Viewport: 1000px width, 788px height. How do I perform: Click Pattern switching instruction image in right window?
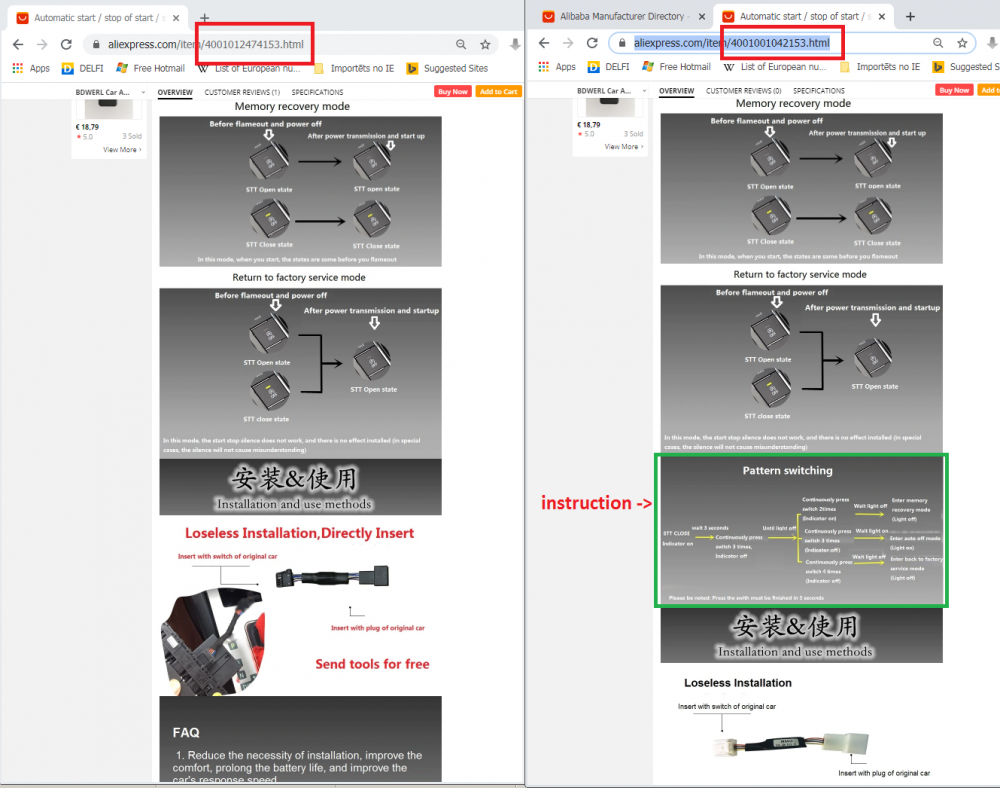[x=801, y=530]
